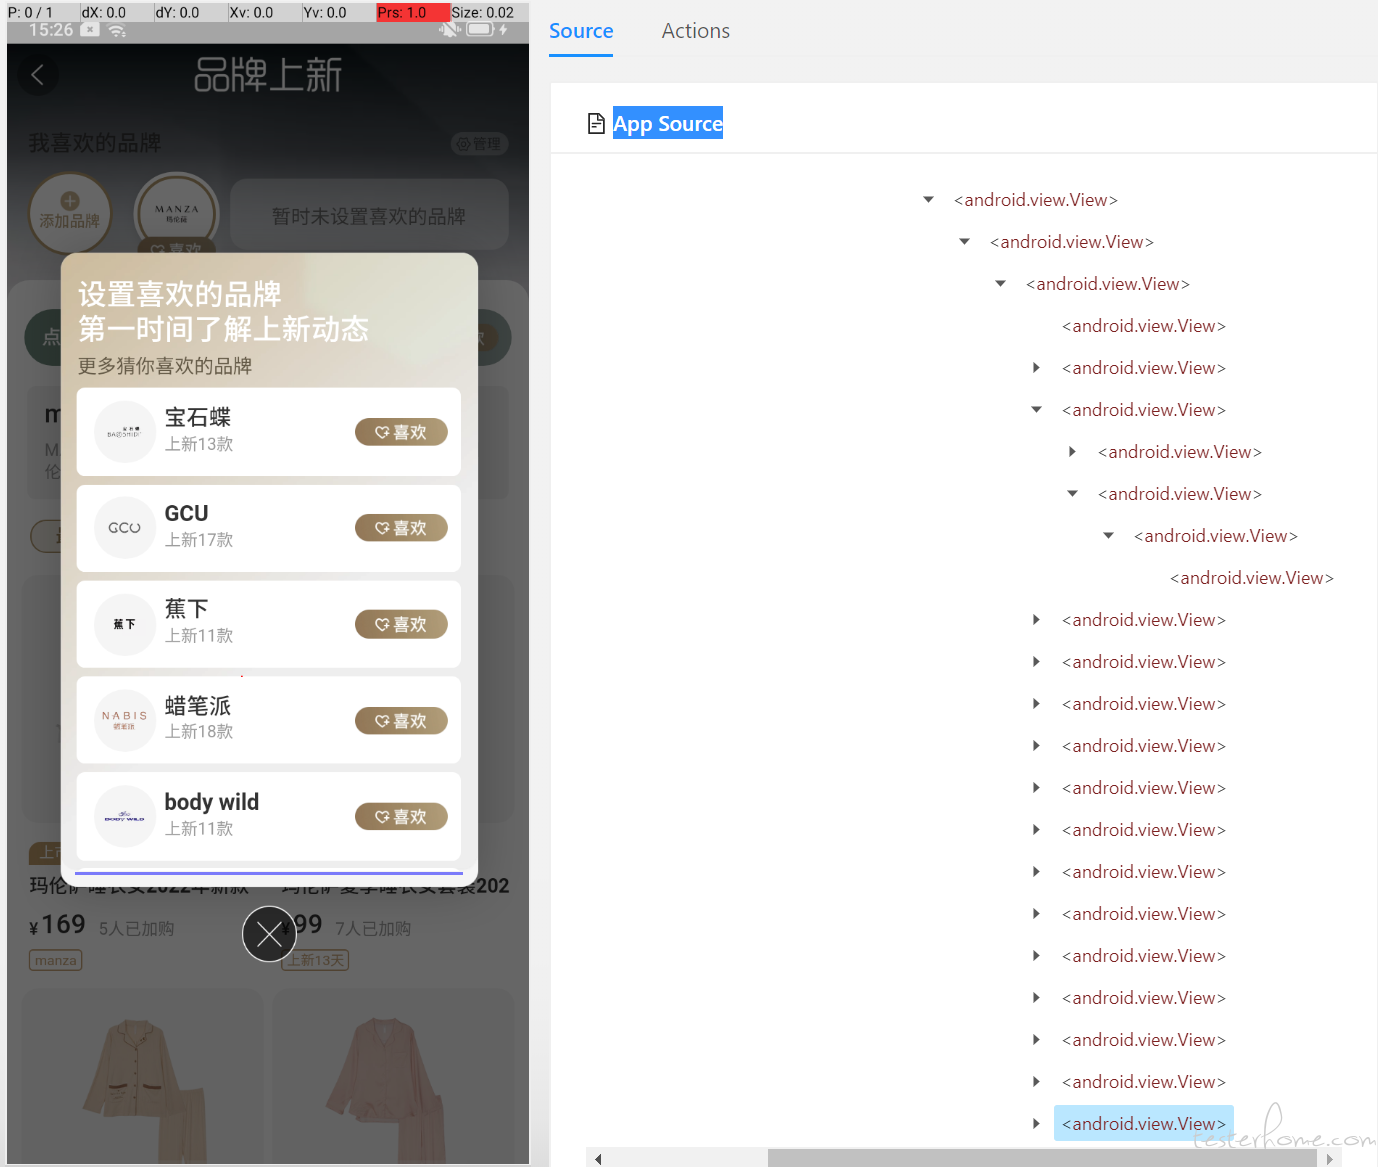The image size is (1378, 1167).
Task: Tap the back arrow on 品牌上新 page
Action: click(38, 75)
